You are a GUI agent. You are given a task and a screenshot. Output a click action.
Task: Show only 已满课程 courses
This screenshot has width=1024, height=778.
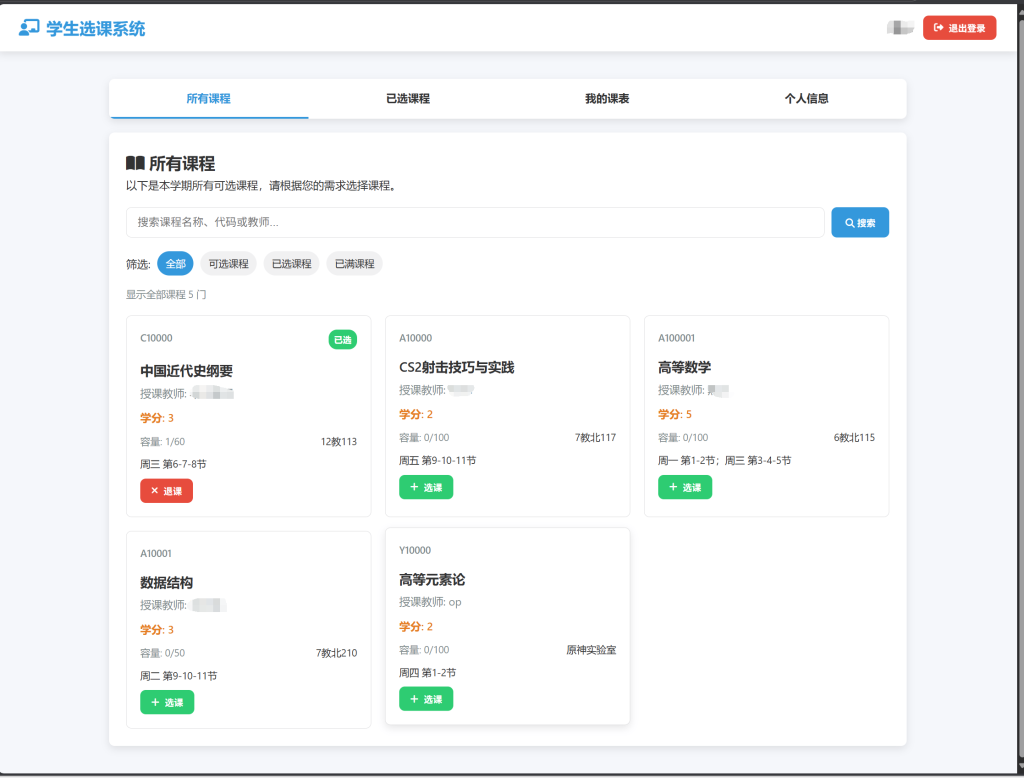pos(354,264)
